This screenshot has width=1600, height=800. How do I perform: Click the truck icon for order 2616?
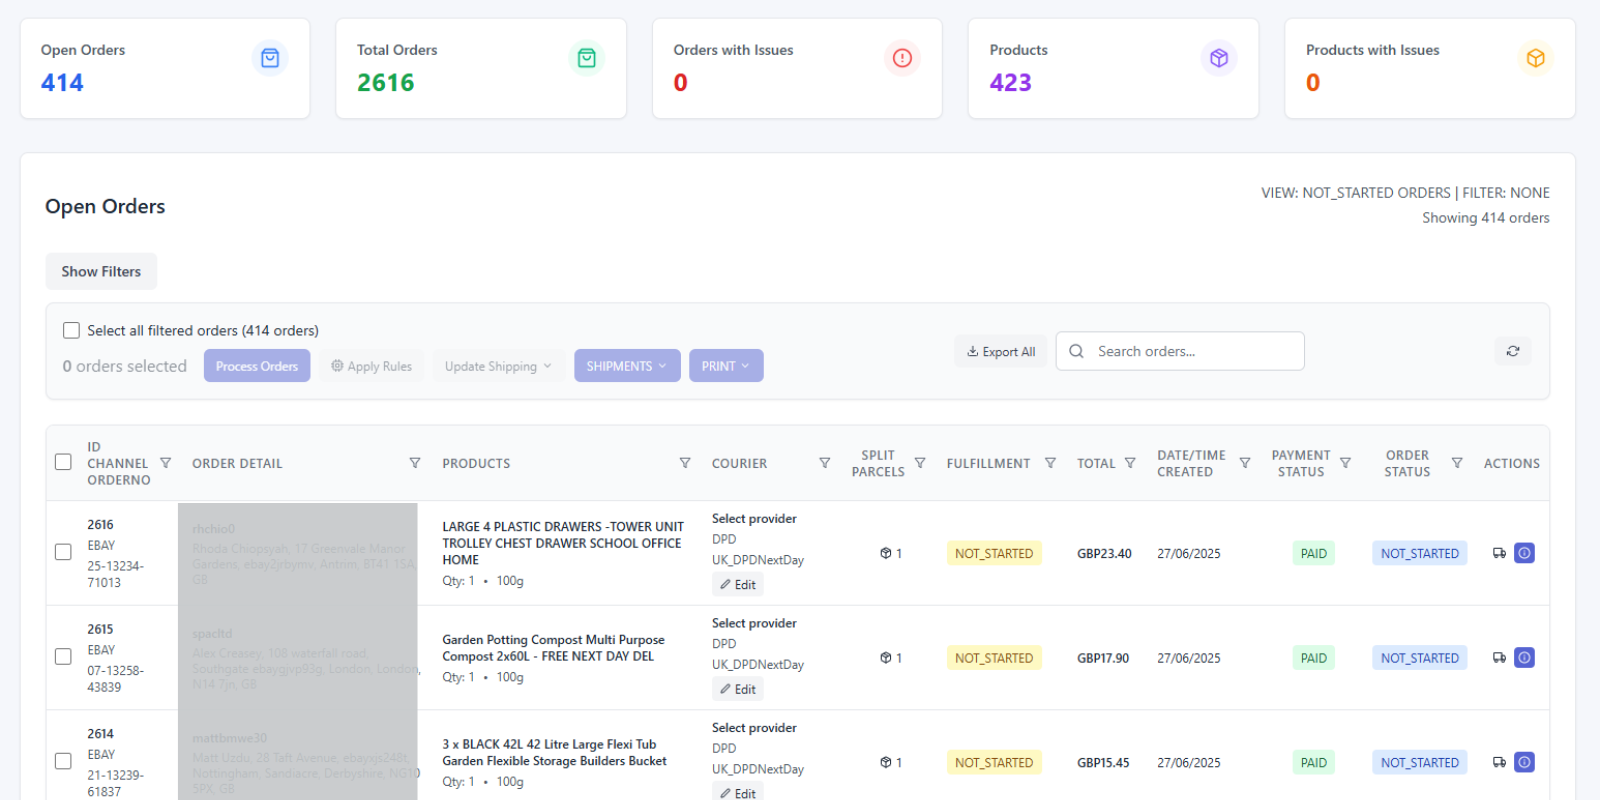tap(1499, 553)
